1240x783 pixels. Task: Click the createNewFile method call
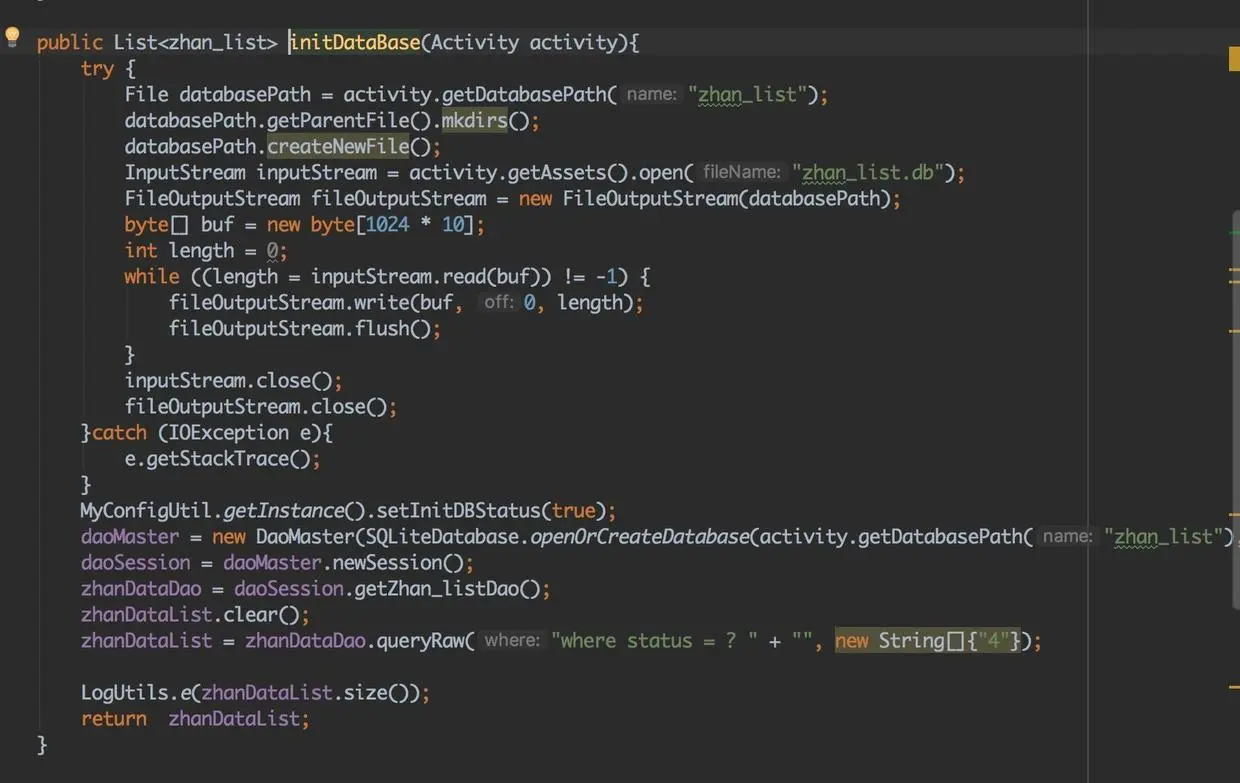tap(338, 146)
